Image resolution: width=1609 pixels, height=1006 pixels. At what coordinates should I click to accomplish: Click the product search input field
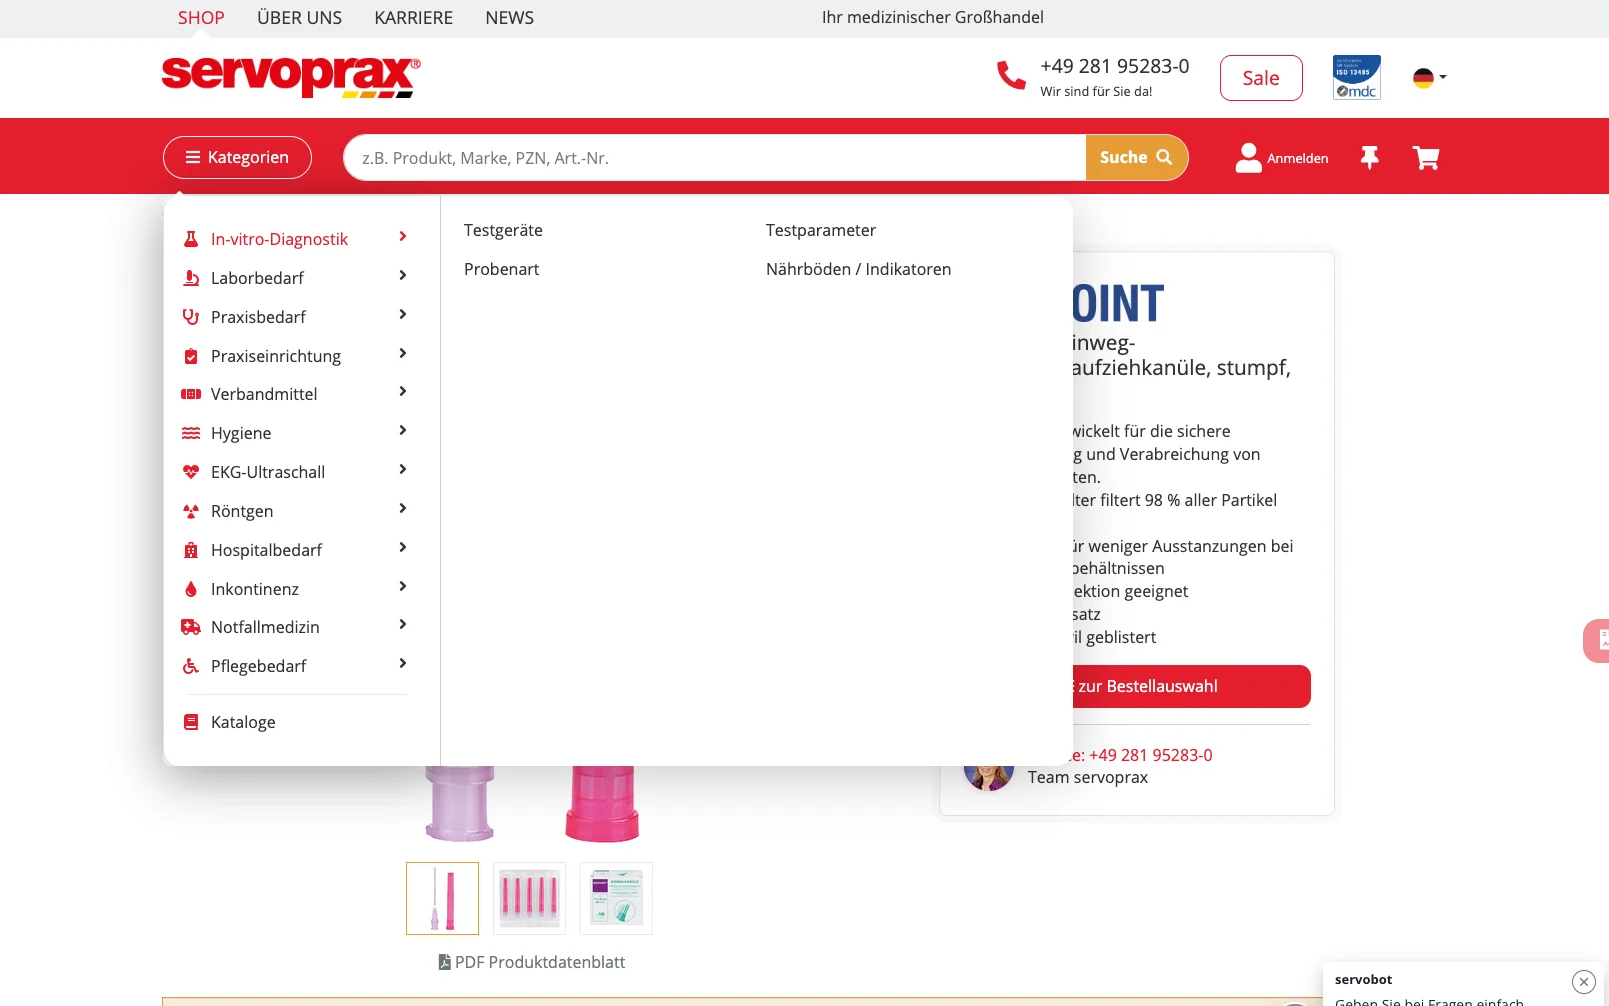714,158
